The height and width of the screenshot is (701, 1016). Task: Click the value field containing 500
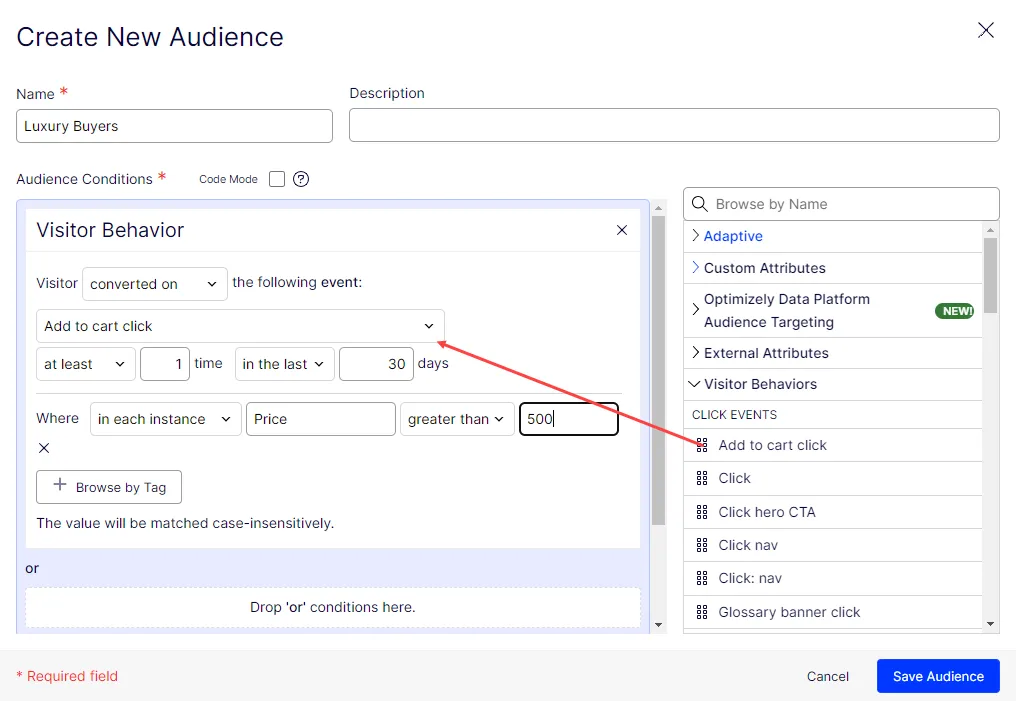point(569,419)
